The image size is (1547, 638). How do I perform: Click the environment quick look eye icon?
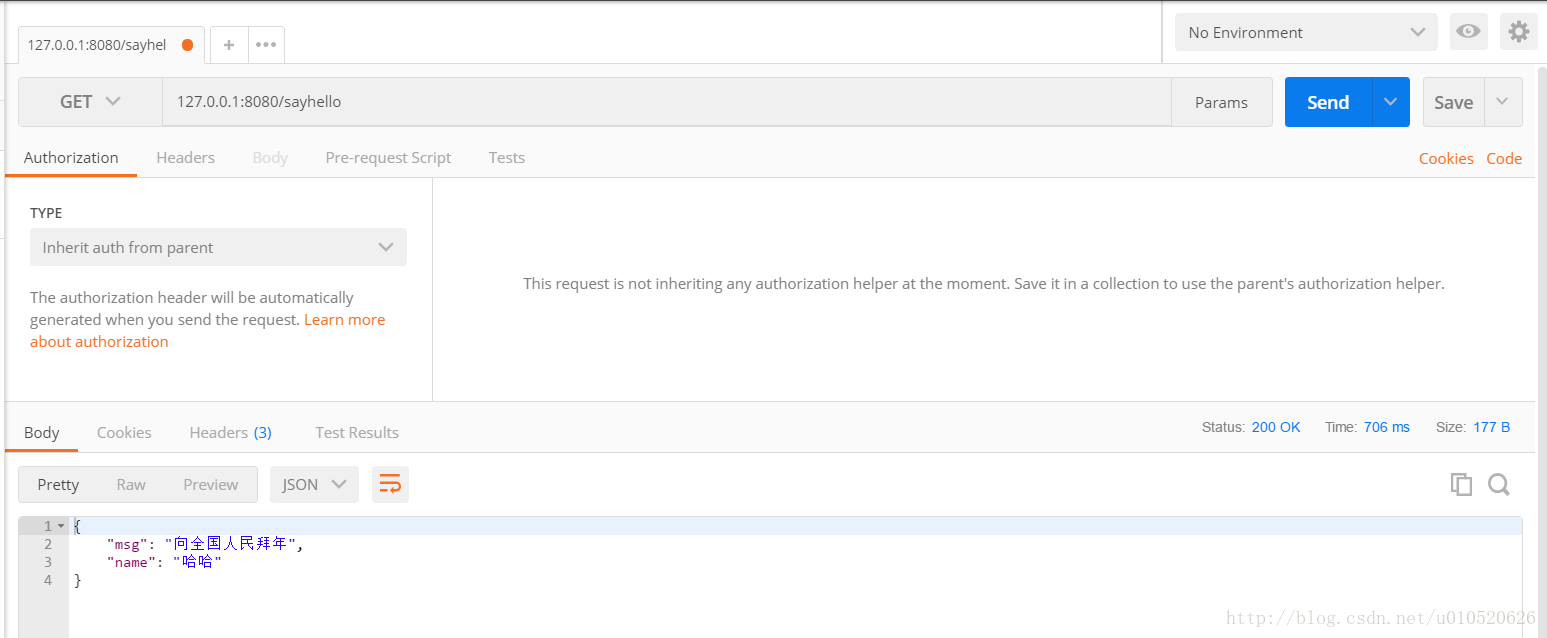click(1468, 32)
